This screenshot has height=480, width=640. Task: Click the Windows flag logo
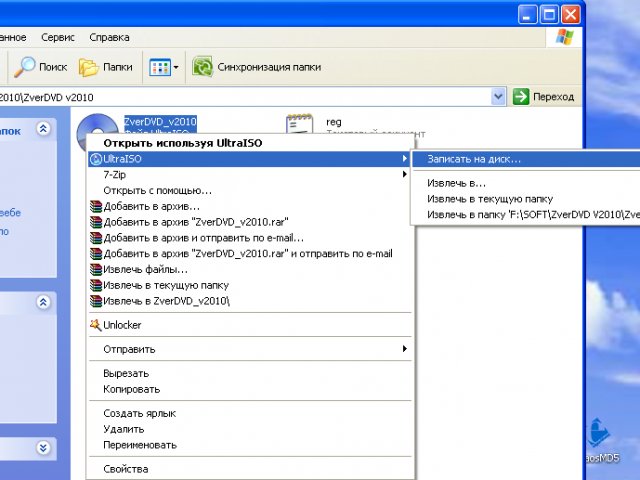[564, 37]
